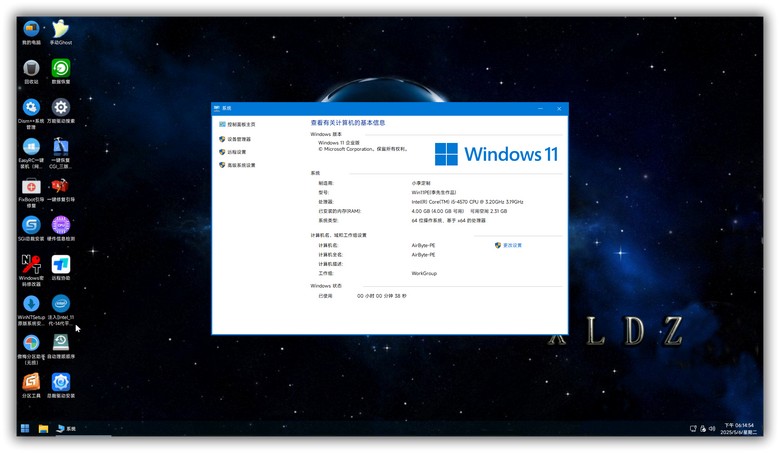Viewport: 780px width, 453px height.
Task: Open the EasyRC one-key install icon
Action: coord(31,147)
